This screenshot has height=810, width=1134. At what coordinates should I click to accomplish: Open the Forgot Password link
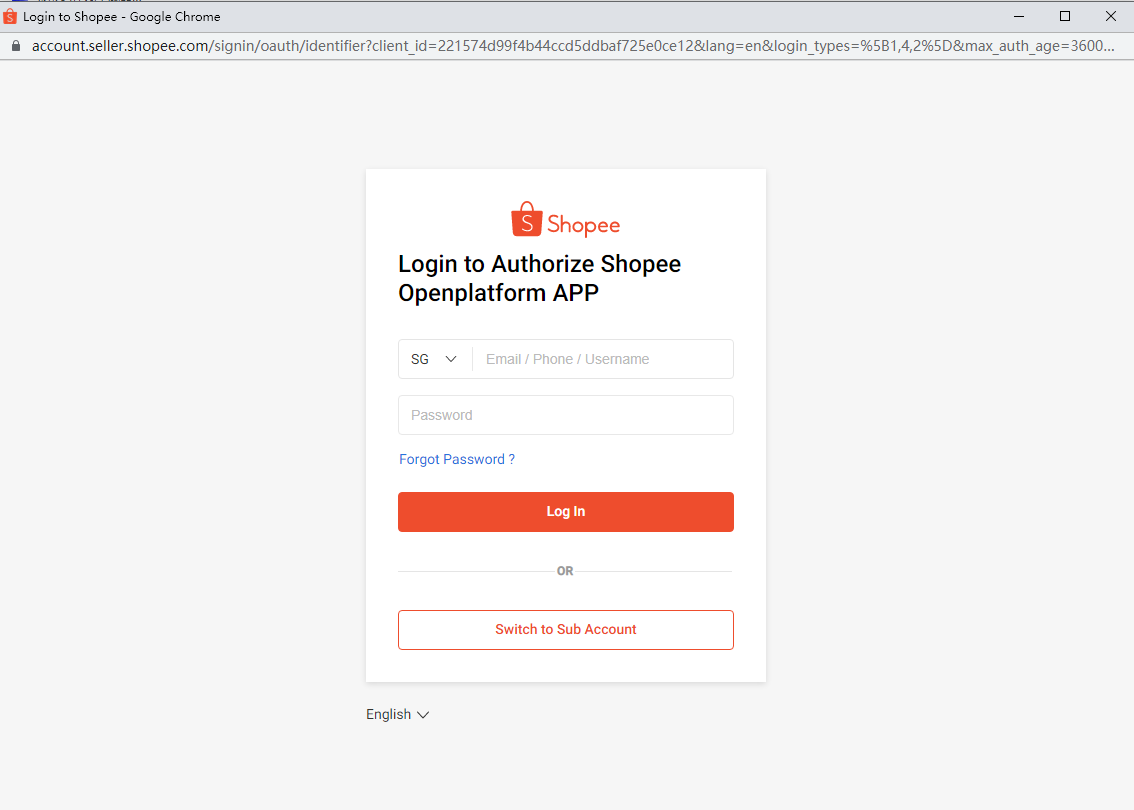click(457, 459)
